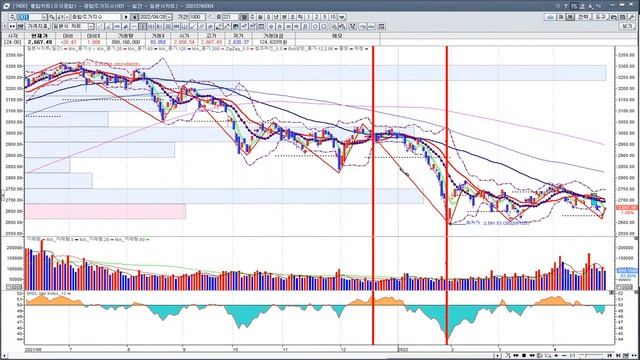
Task: Open the 2022/04/28 date dropdown
Action: 169,17
